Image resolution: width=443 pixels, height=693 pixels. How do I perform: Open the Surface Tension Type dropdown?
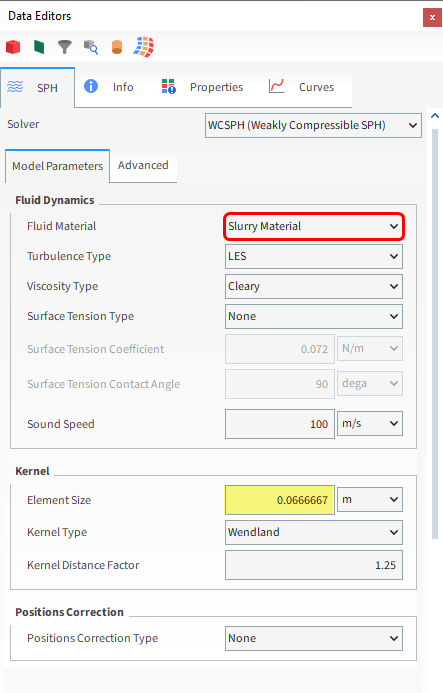(x=314, y=316)
